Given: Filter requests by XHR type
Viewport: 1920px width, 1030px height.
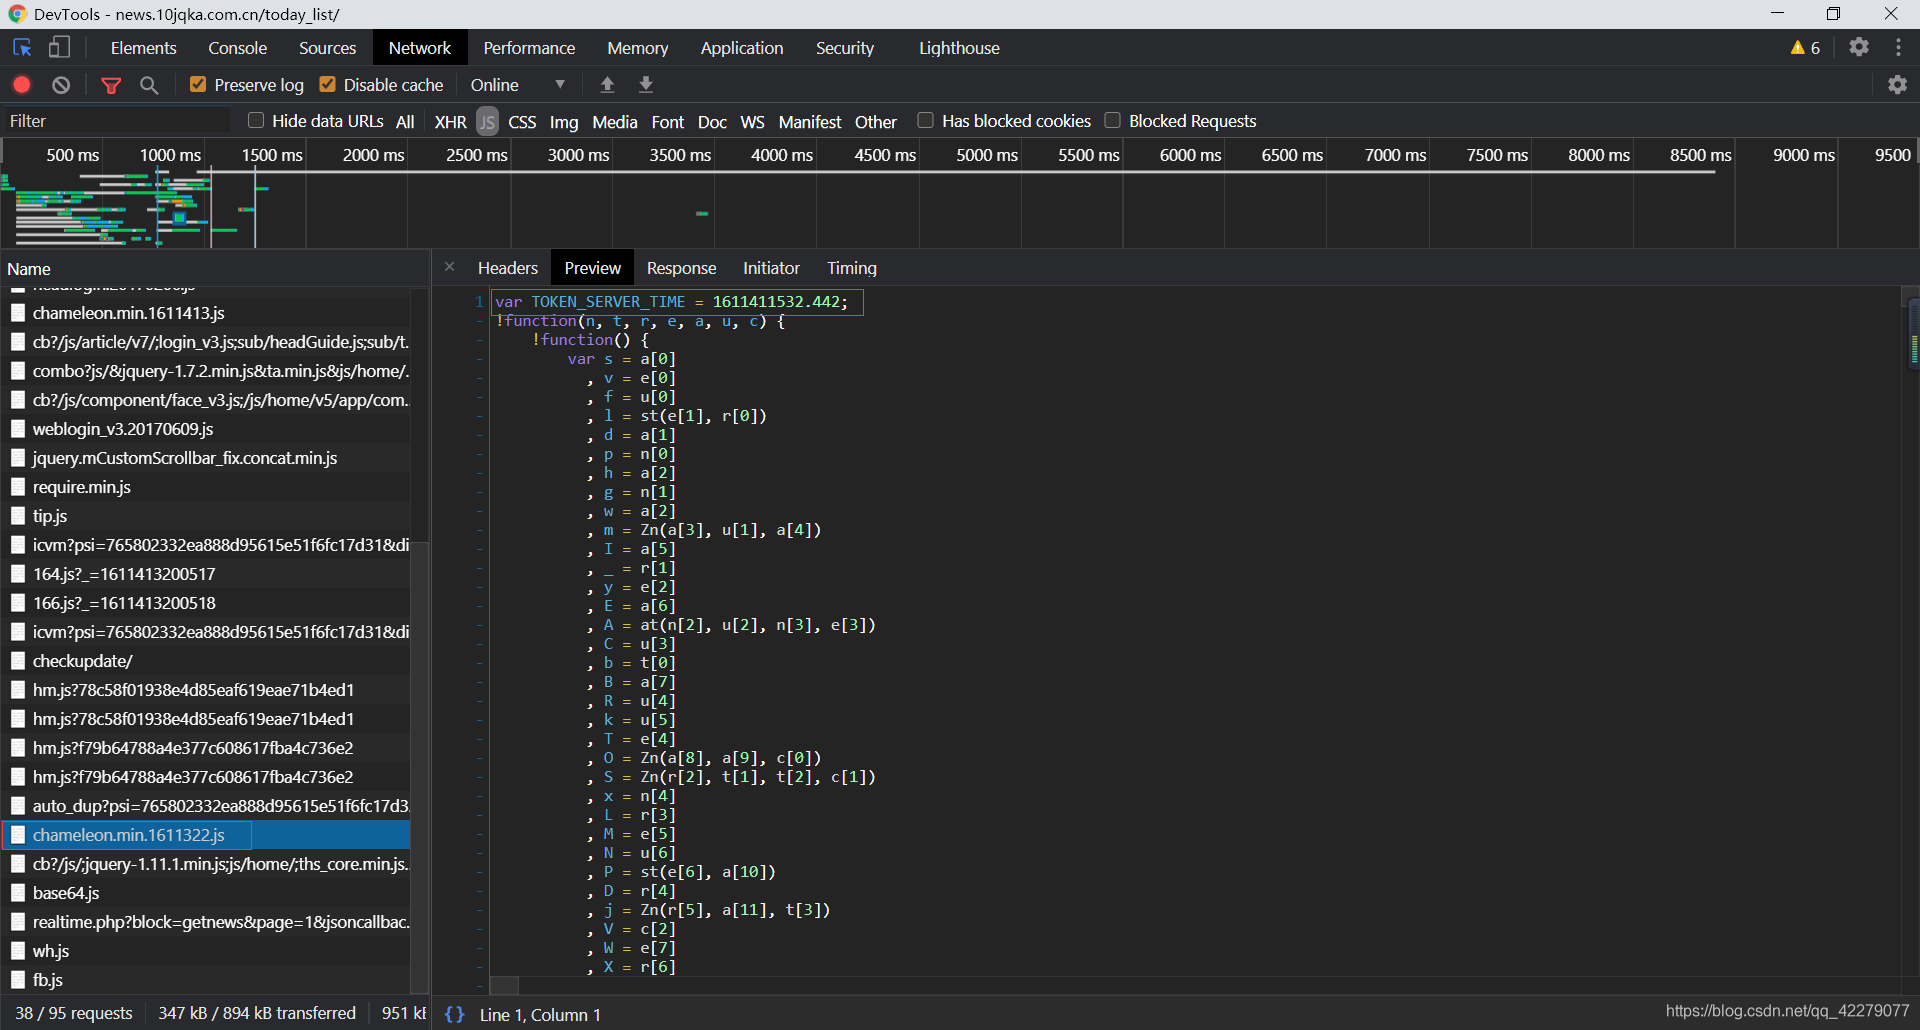Looking at the screenshot, I should 450,122.
